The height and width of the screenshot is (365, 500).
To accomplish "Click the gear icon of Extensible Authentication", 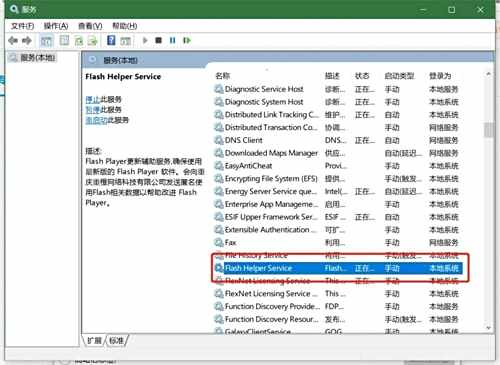I will tap(219, 230).
